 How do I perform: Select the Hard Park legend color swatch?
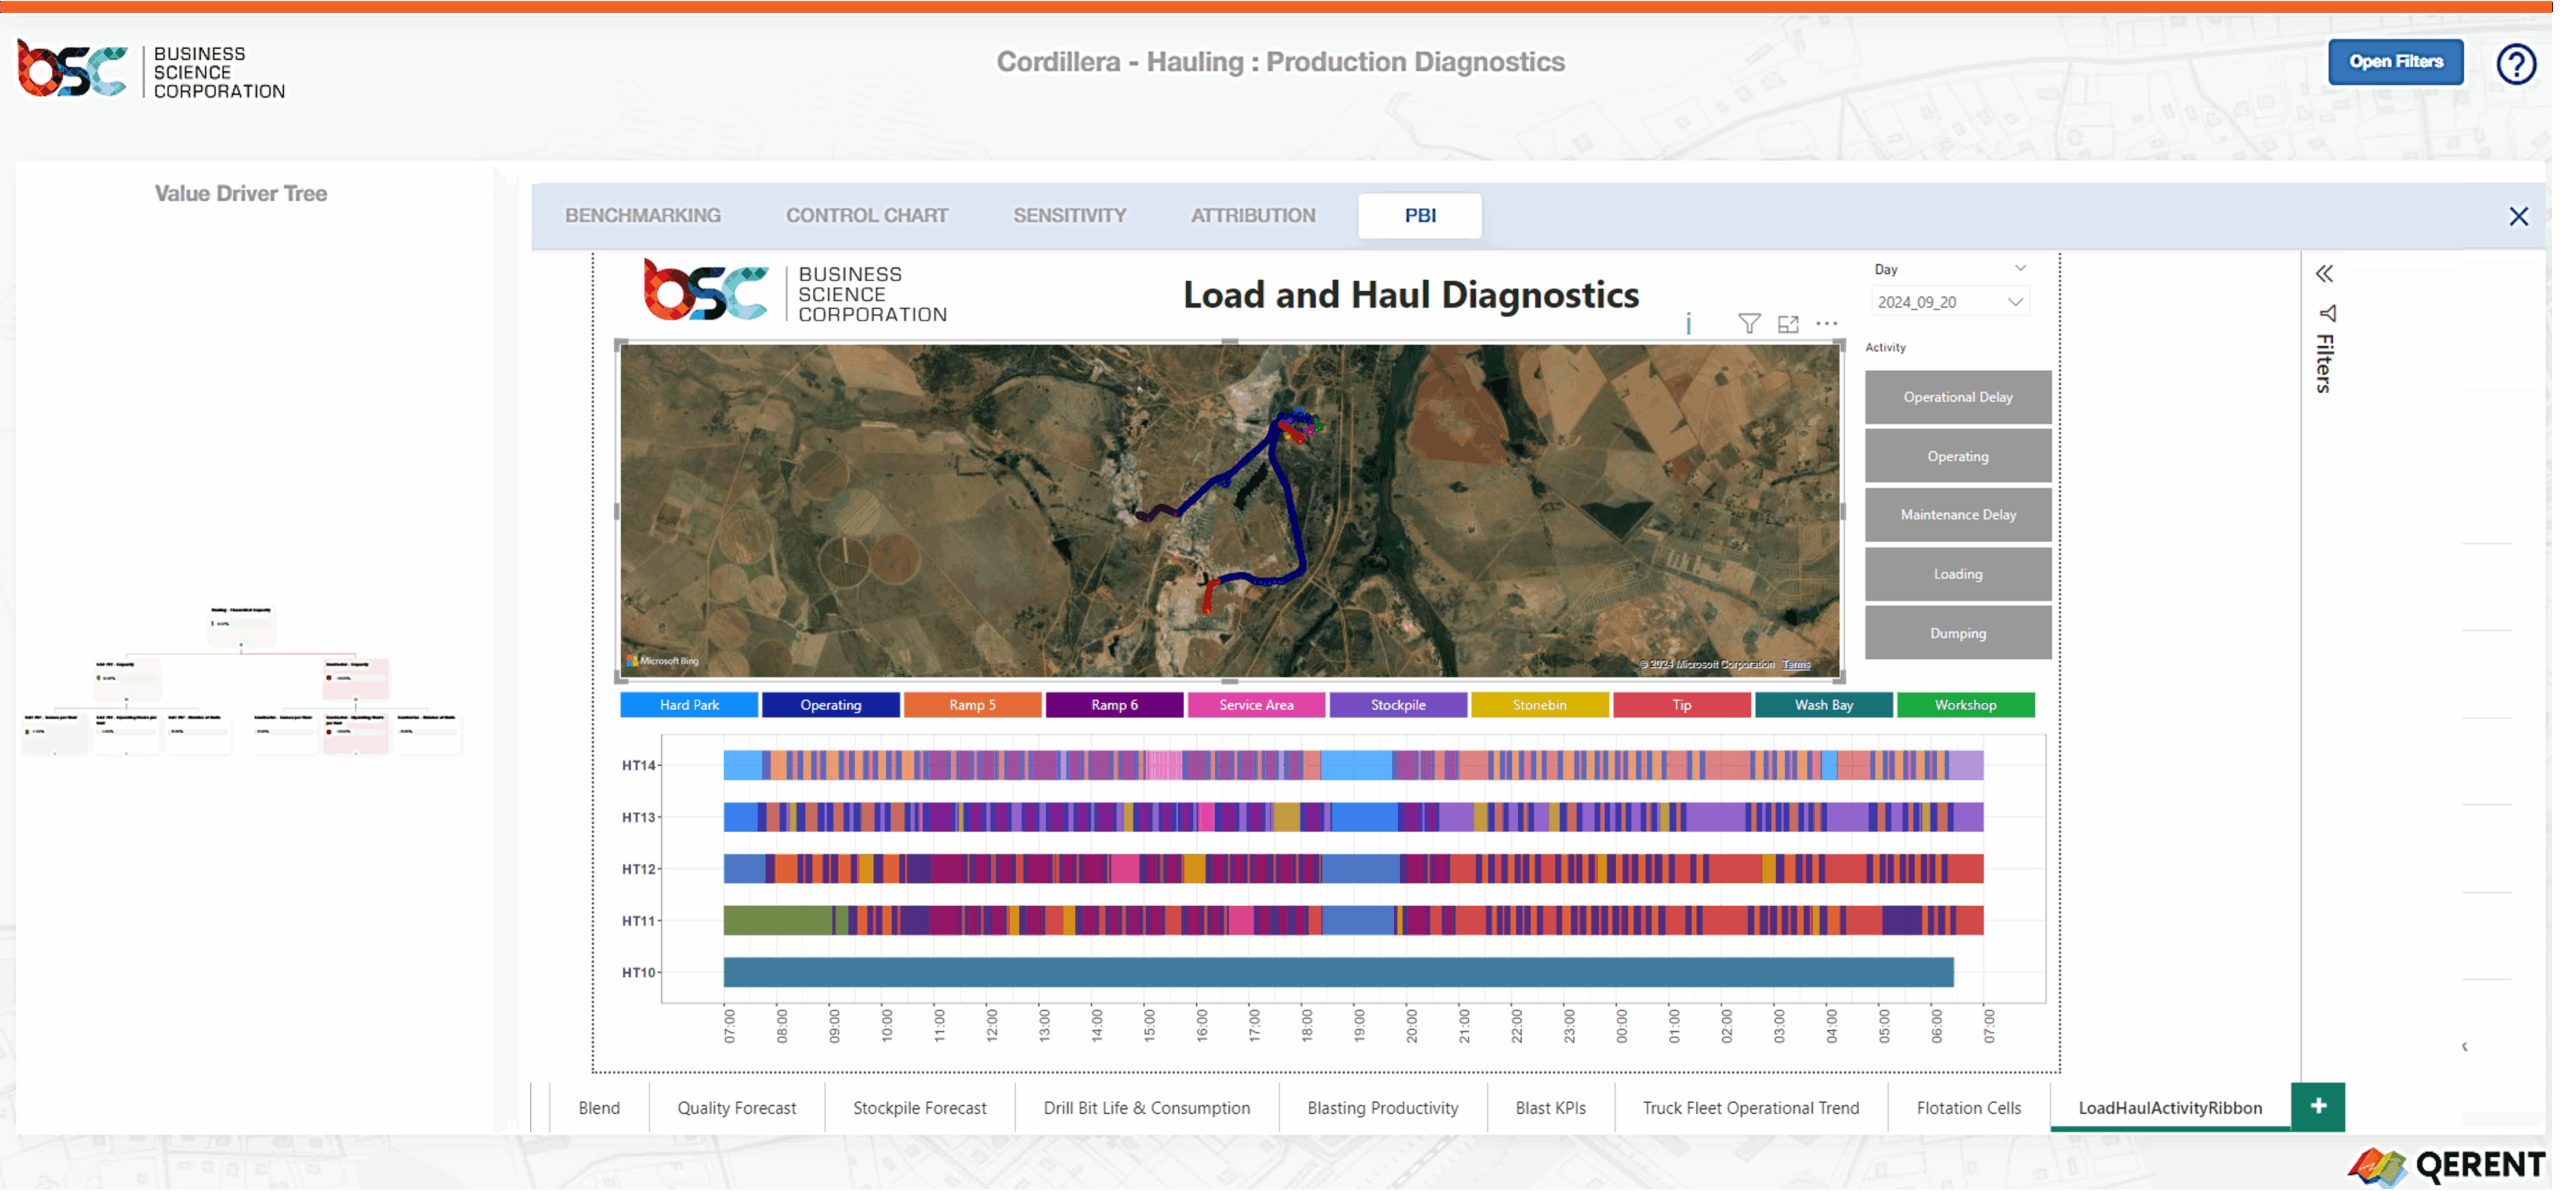(x=688, y=704)
